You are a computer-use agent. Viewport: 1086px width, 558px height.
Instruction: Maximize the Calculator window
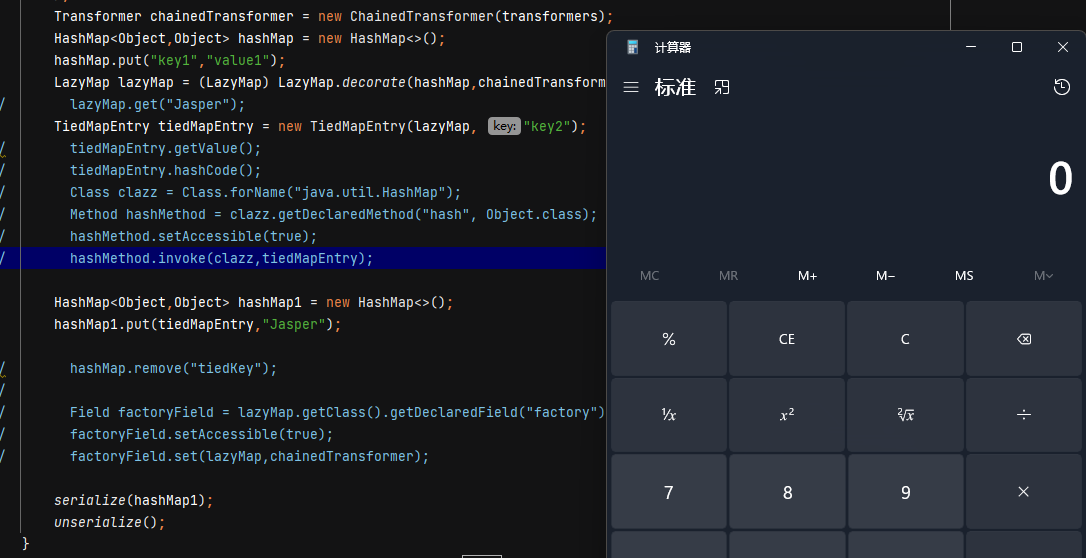[1017, 47]
